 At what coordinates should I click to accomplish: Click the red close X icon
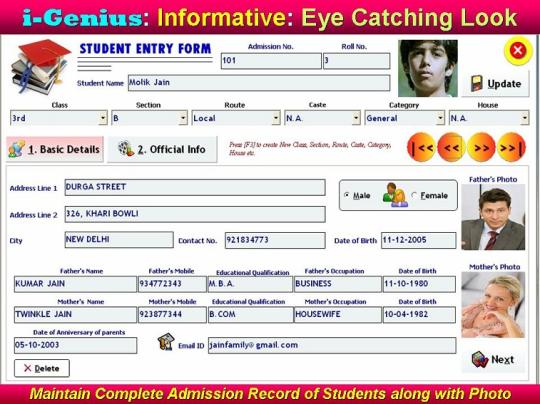[x=518, y=51]
